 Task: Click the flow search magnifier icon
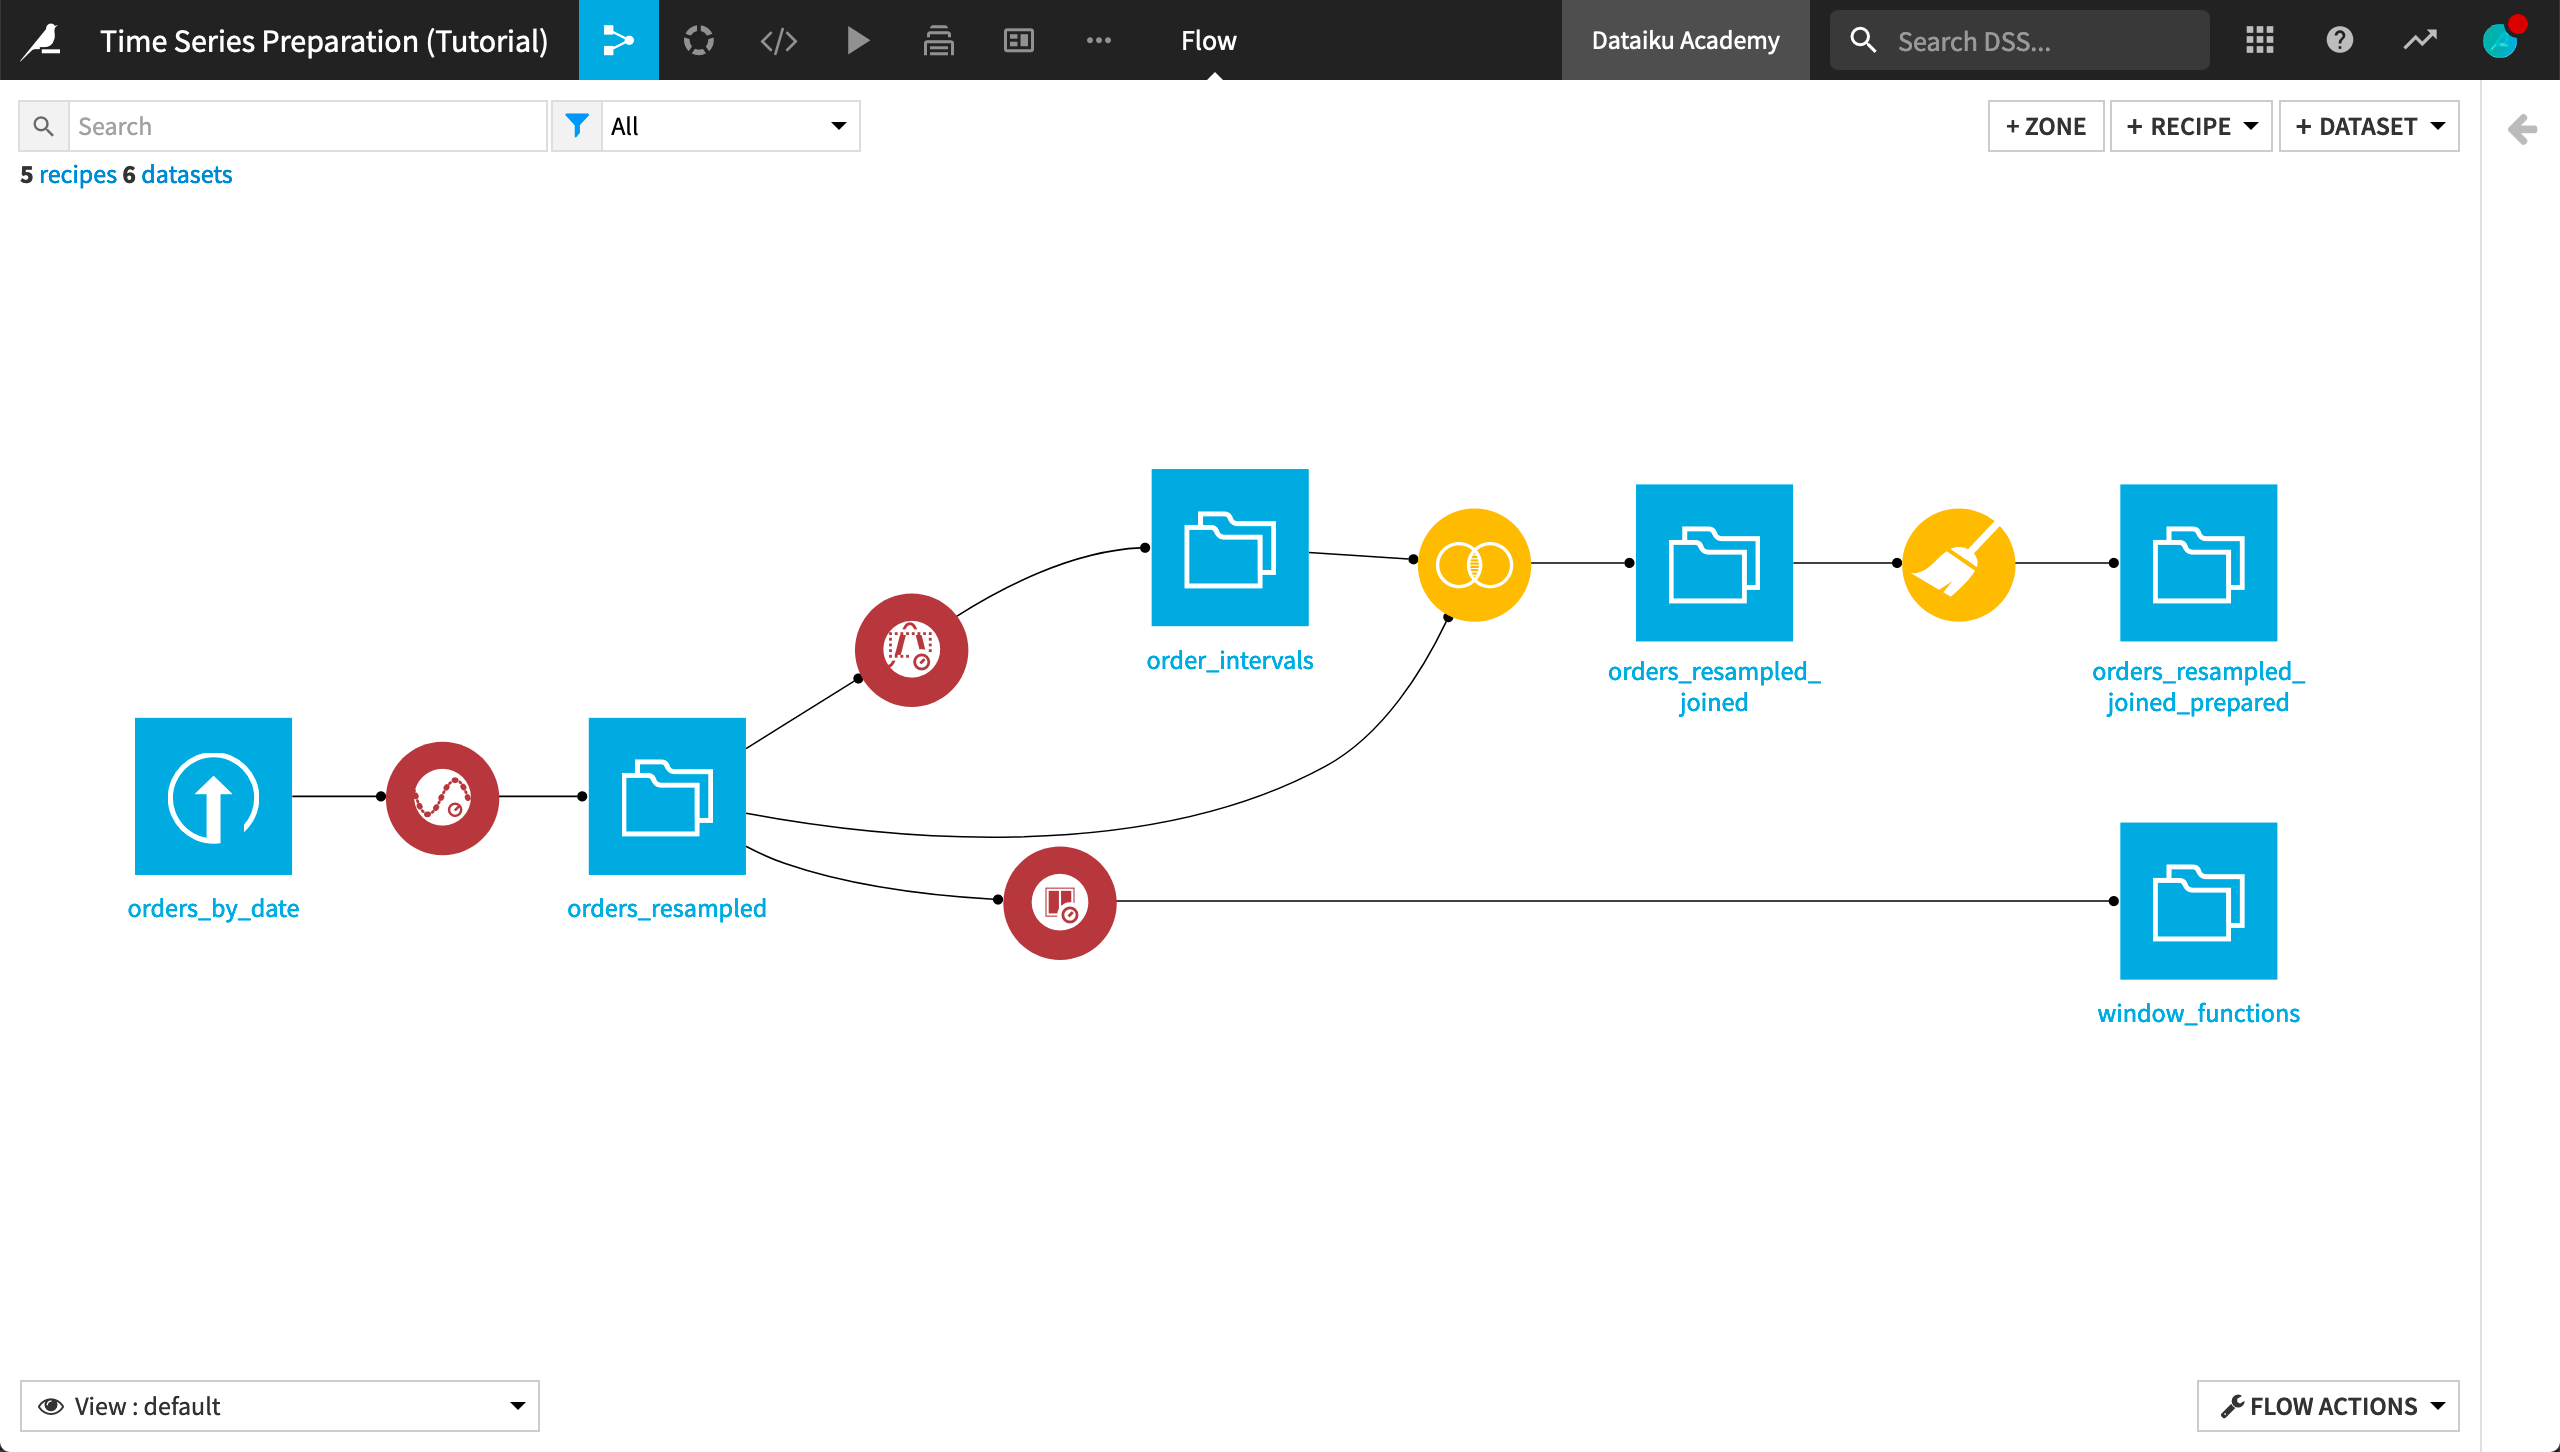(x=43, y=126)
